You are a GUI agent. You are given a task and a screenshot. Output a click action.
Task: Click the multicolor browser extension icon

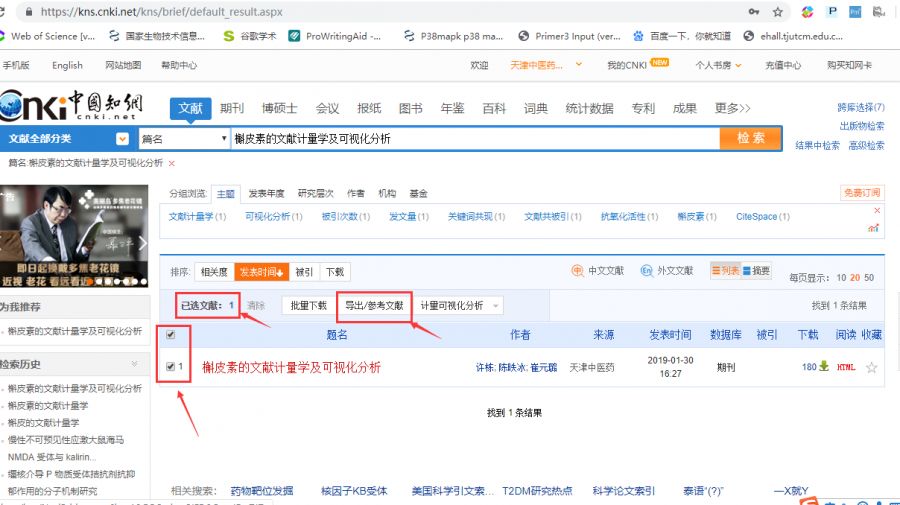point(808,11)
